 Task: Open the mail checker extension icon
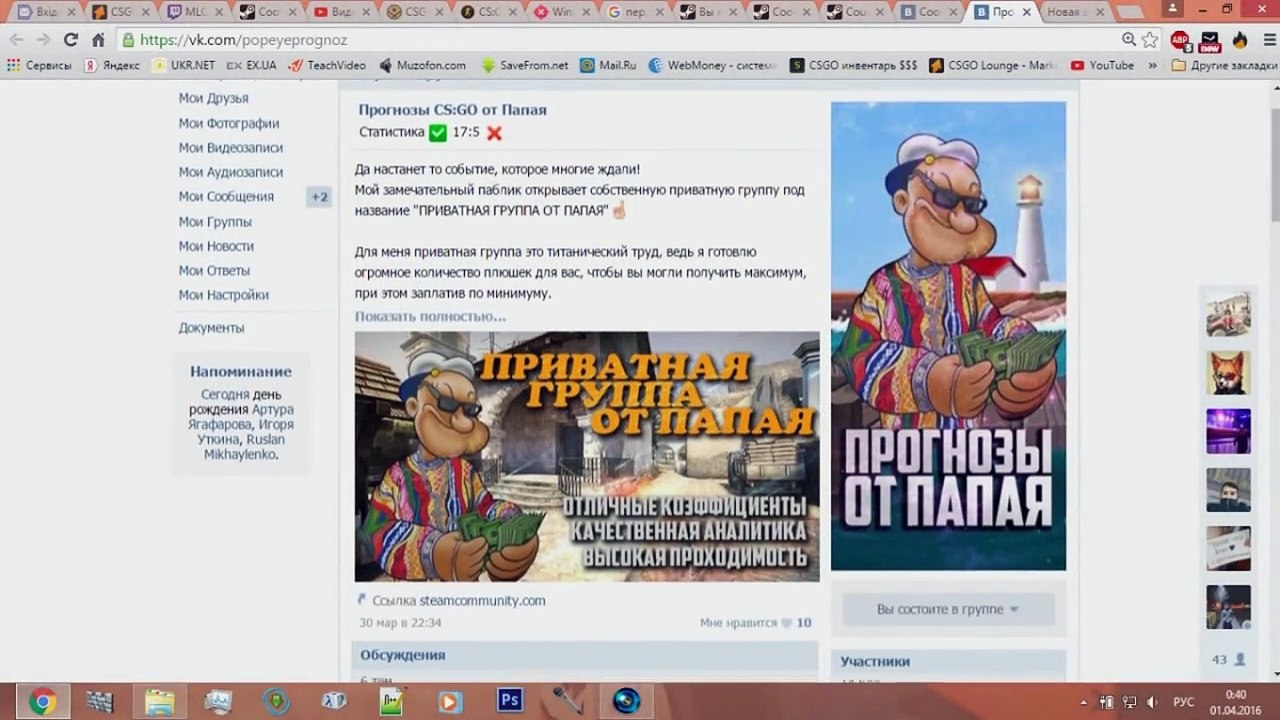tap(1210, 41)
